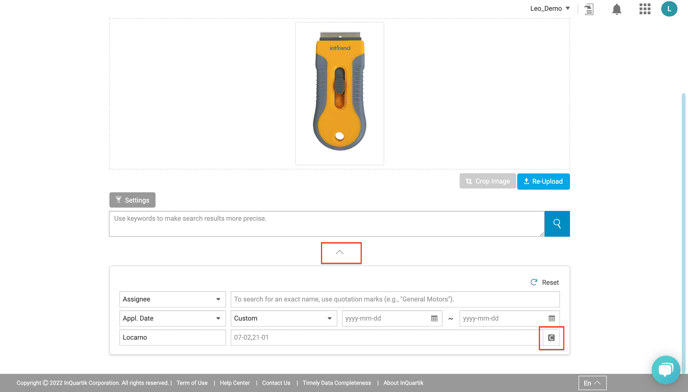688x392 pixels.
Task: Open the Help Center link
Action: point(235,383)
